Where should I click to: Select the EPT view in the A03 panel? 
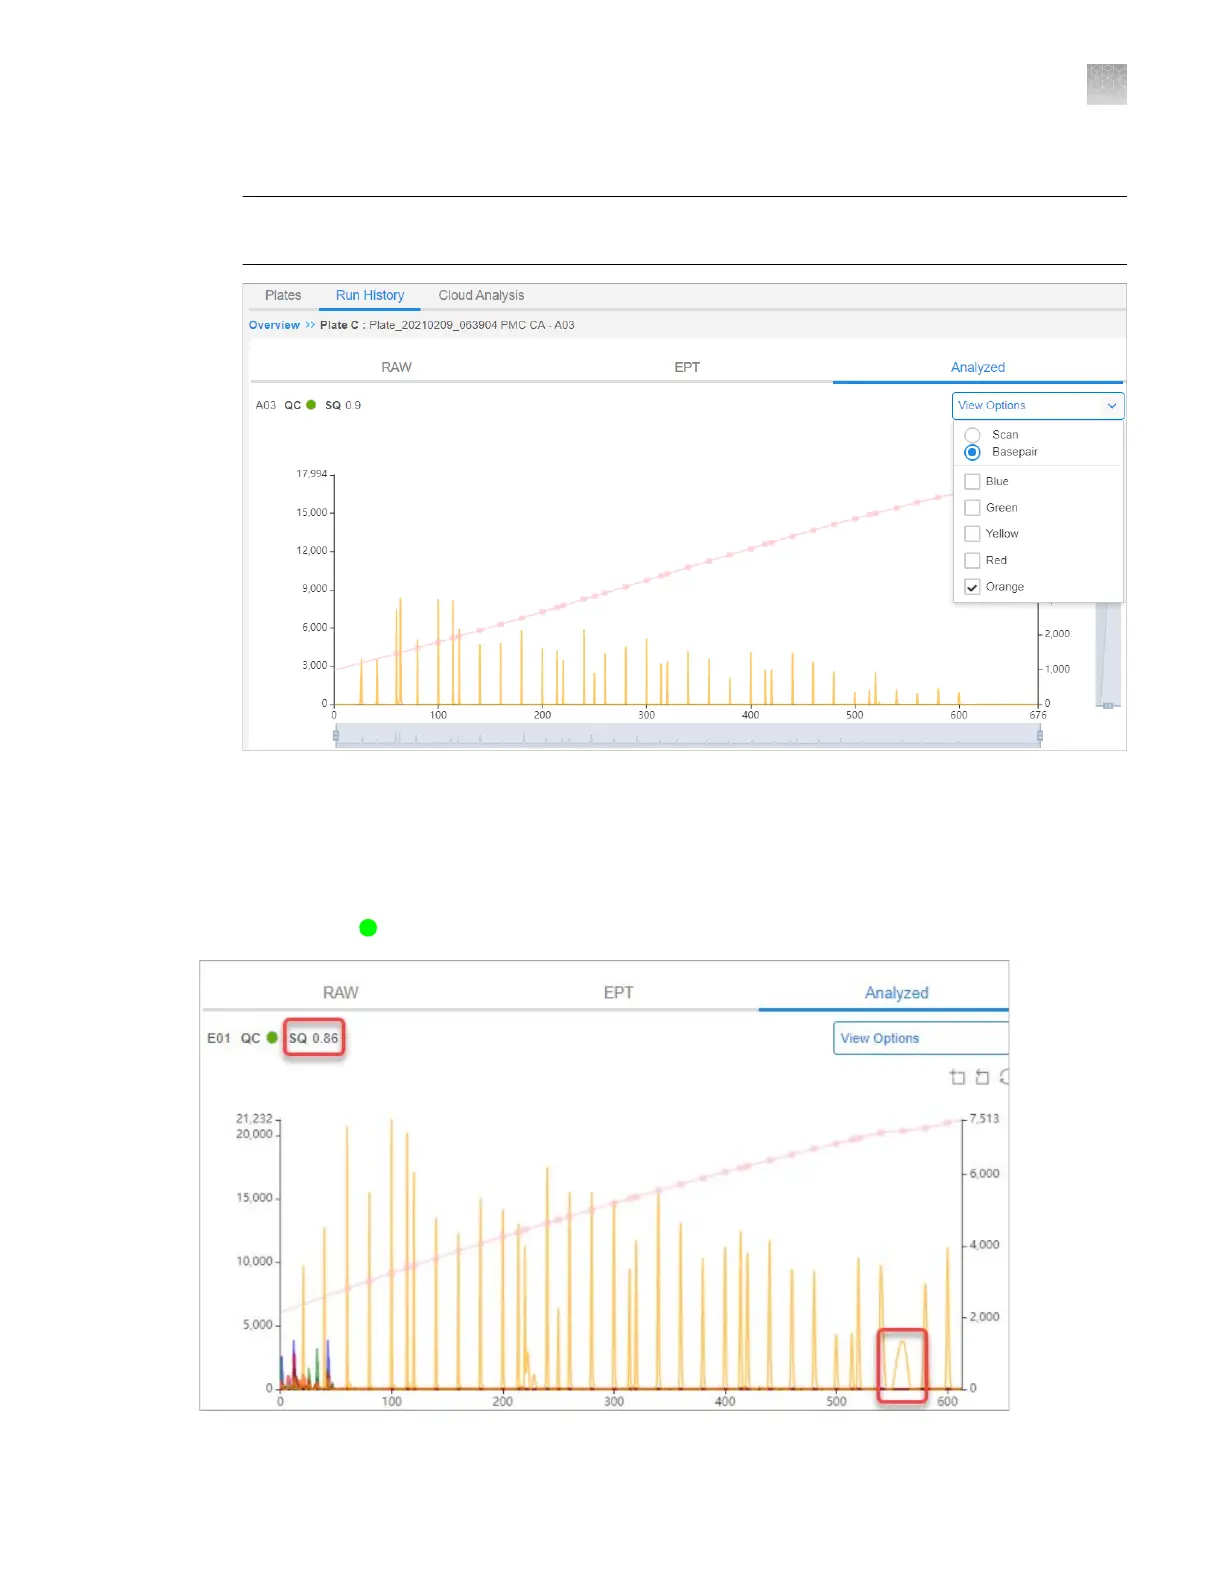click(x=687, y=367)
